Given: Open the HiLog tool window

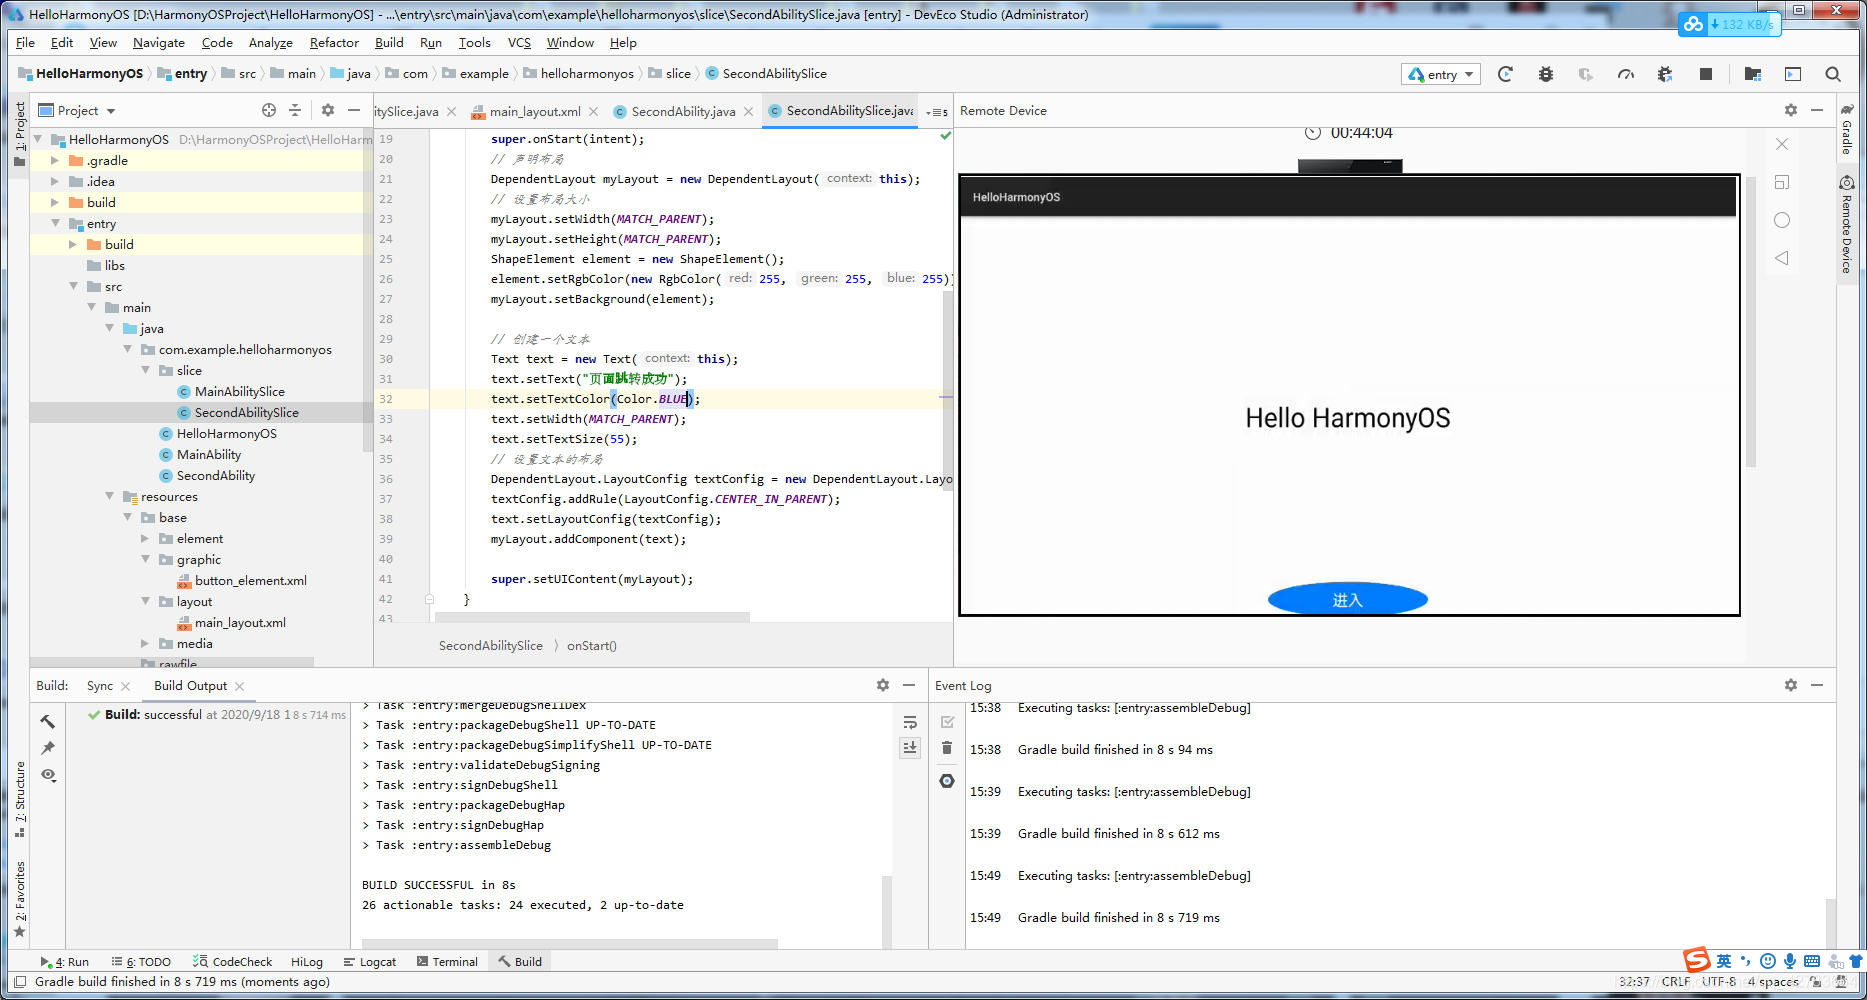Looking at the screenshot, I should [307, 962].
